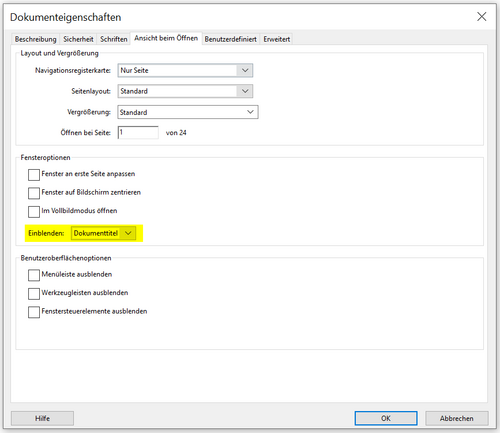Viewport: 500px width, 433px height.
Task: Click the Öffnen bei Seite input field
Action: [x=138, y=133]
